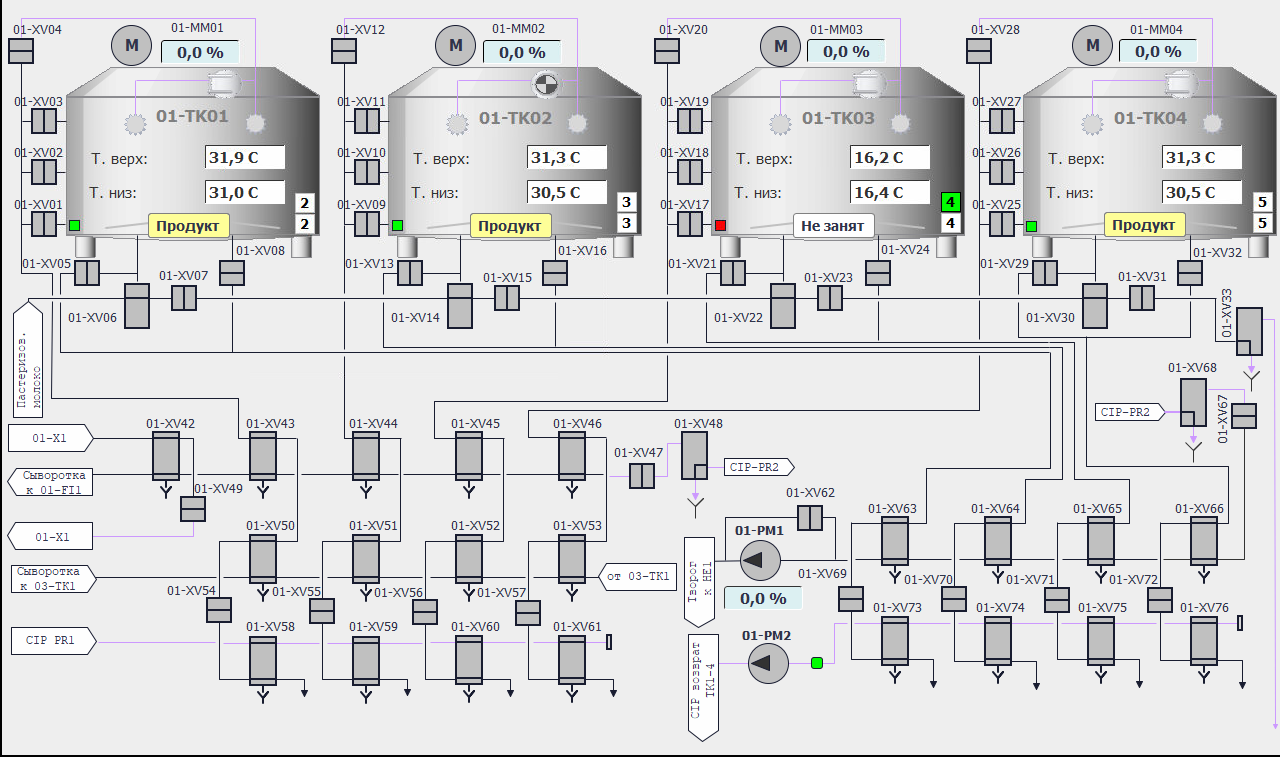Toggle valve 01-XV66 on the right manifold
Image resolution: width=1280 pixels, height=757 pixels.
[1203, 541]
